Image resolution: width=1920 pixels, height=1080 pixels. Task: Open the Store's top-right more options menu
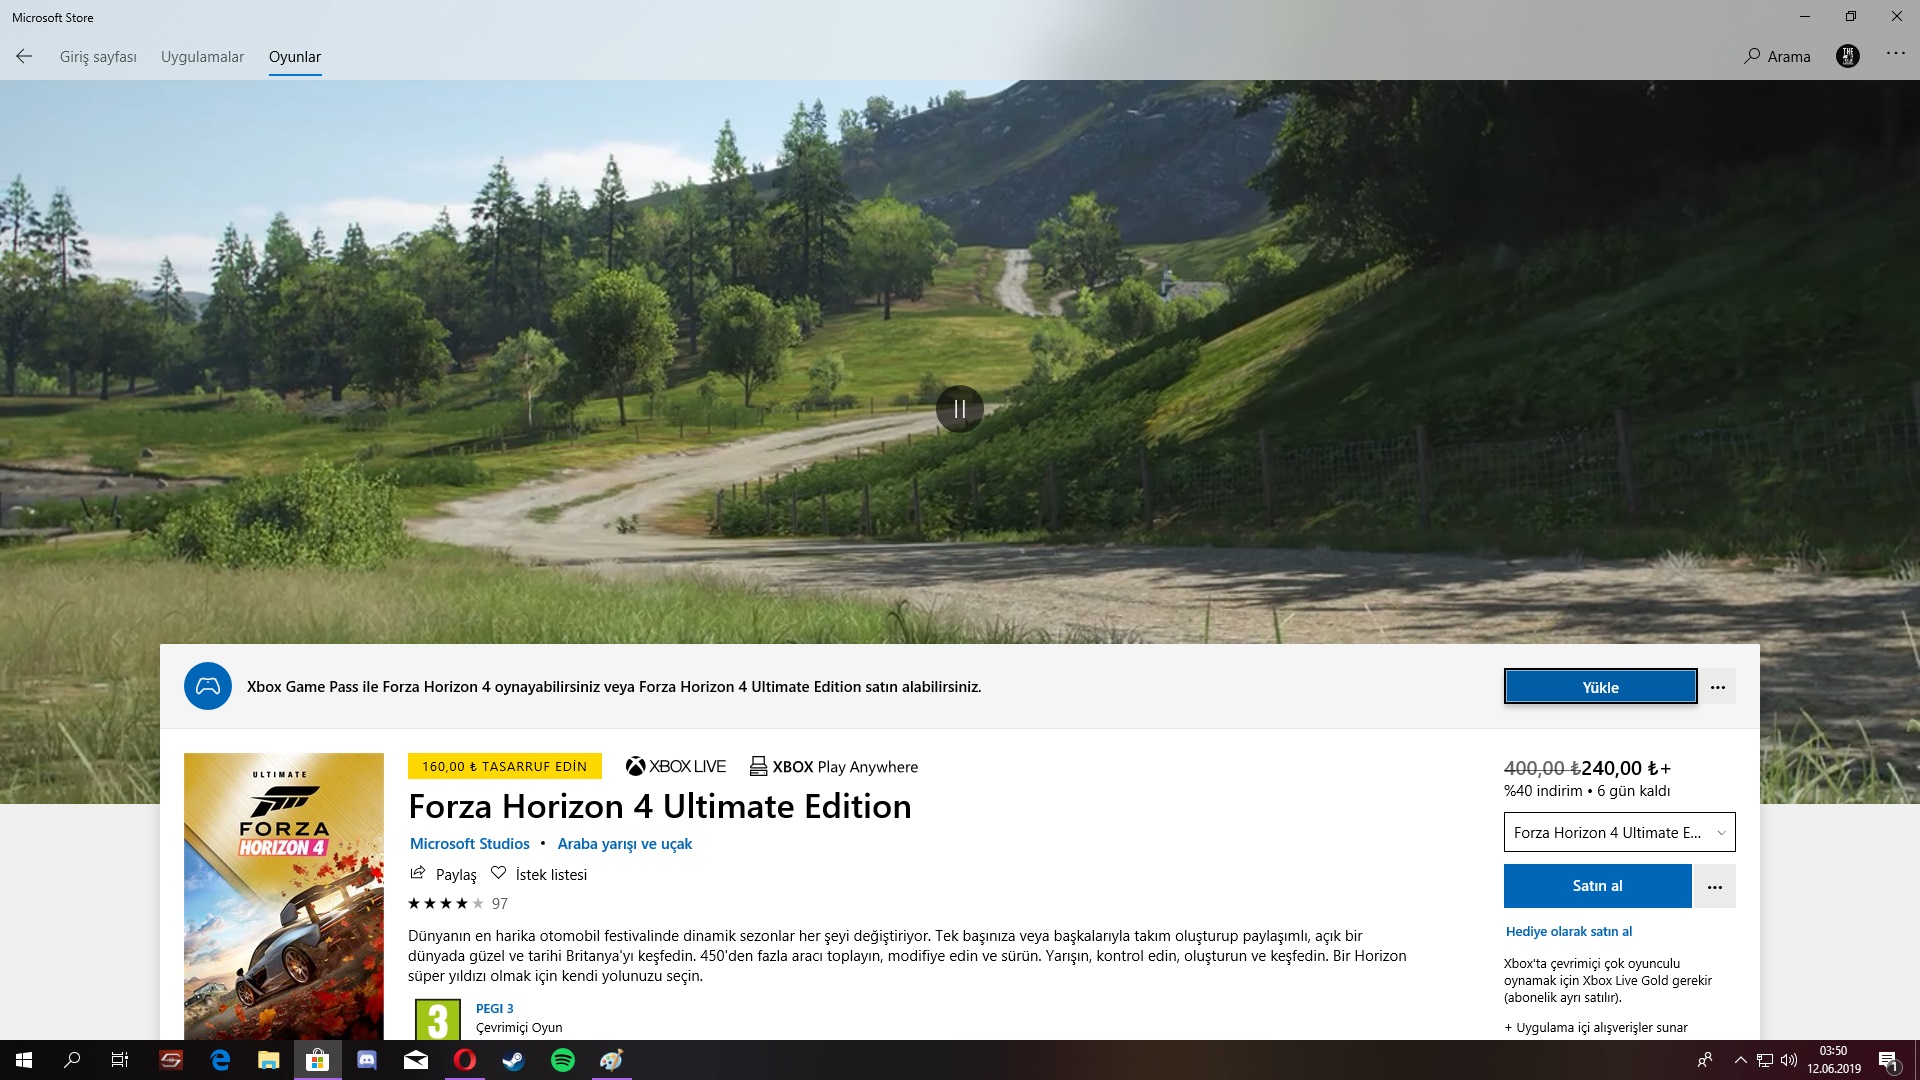pyautogui.click(x=1896, y=54)
